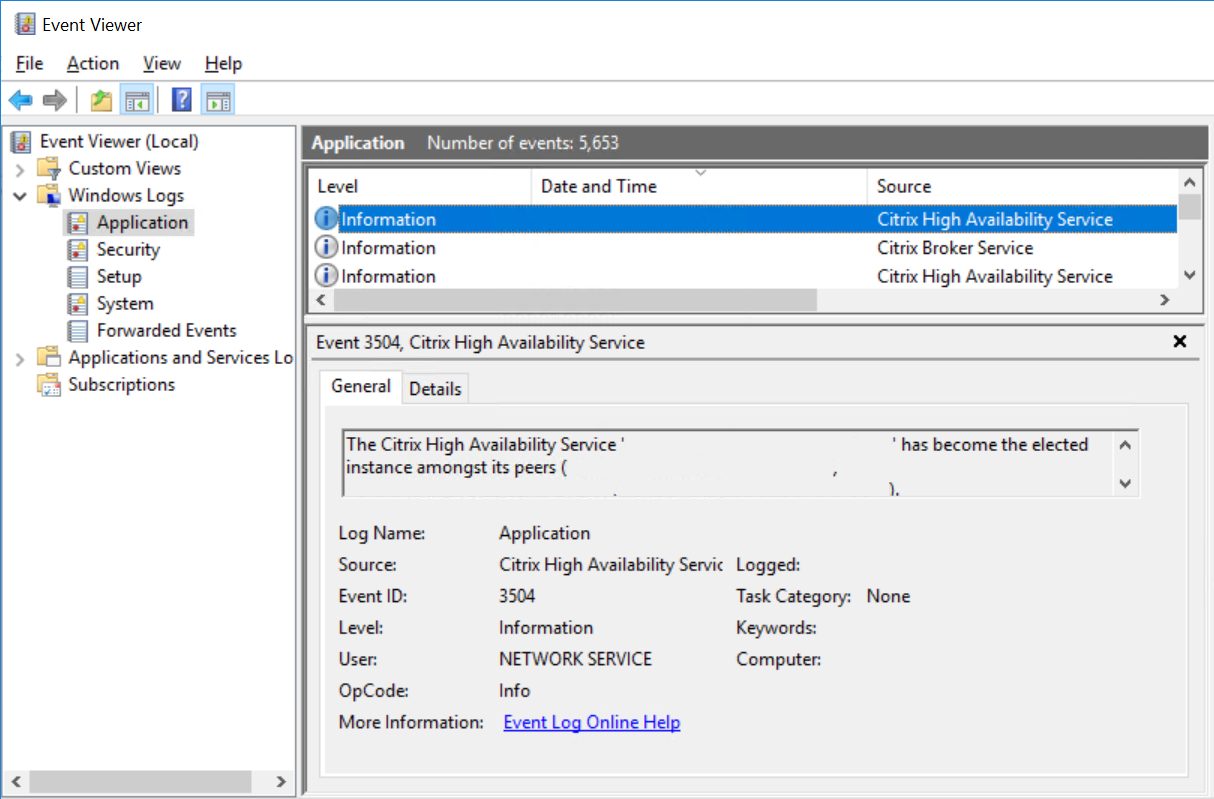
Task: Click the Forward arrow toolbar icon
Action: (55, 100)
